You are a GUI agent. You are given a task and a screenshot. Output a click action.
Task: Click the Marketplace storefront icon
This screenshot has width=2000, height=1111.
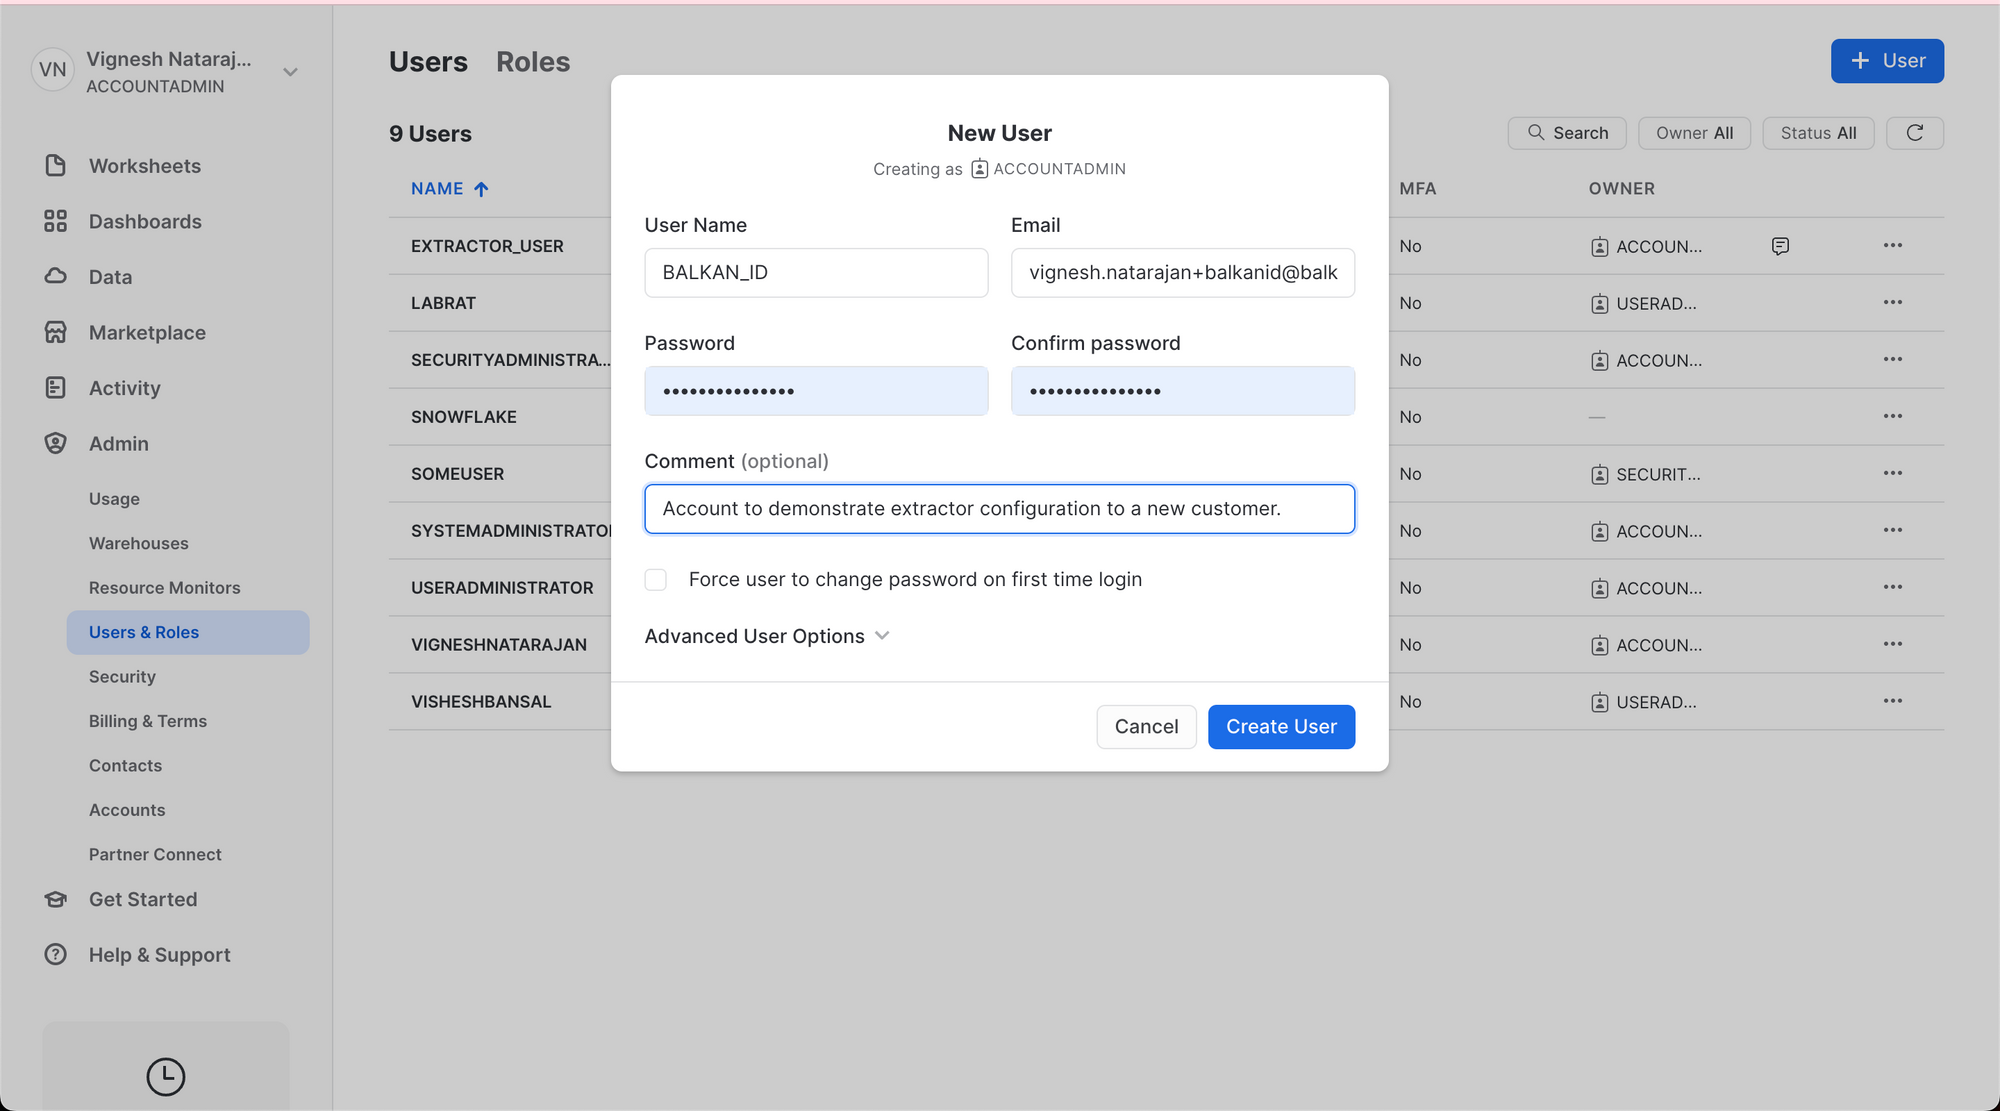56,332
